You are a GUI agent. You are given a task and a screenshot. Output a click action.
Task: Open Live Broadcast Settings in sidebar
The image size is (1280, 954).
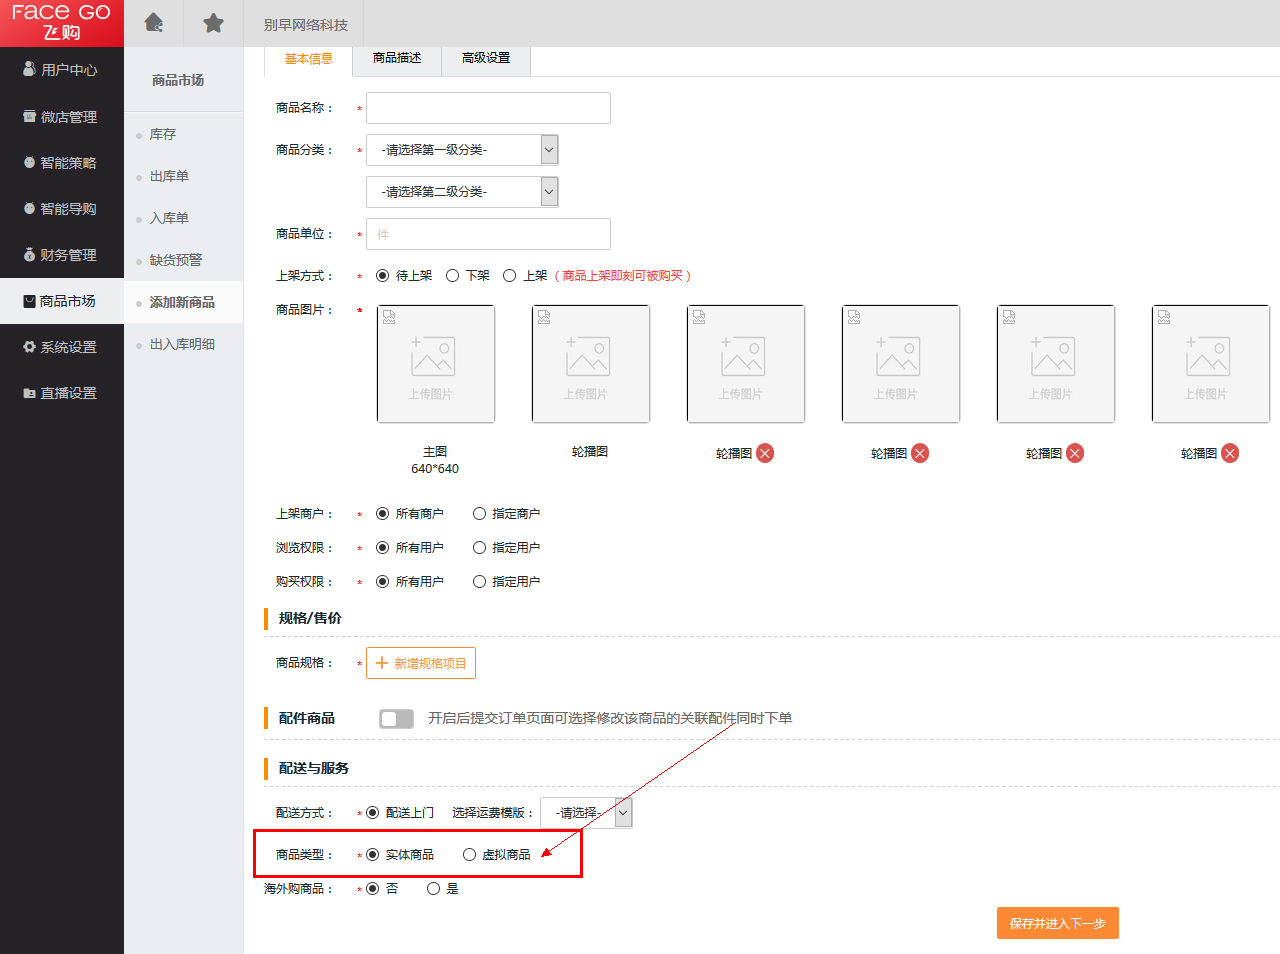(x=61, y=393)
